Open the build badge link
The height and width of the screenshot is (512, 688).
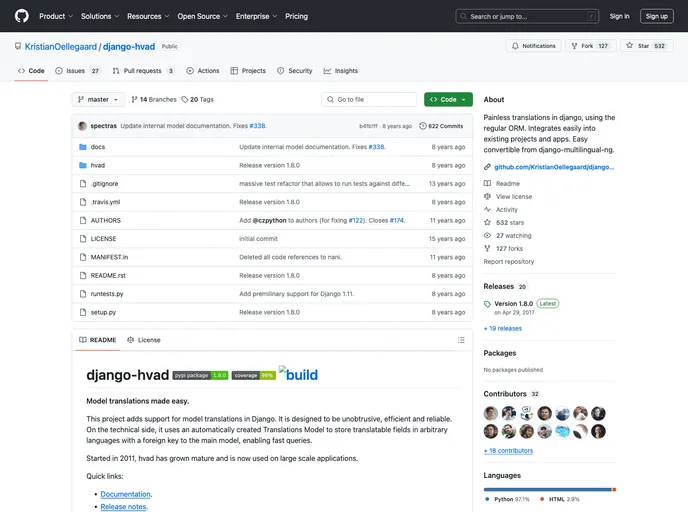(x=298, y=374)
